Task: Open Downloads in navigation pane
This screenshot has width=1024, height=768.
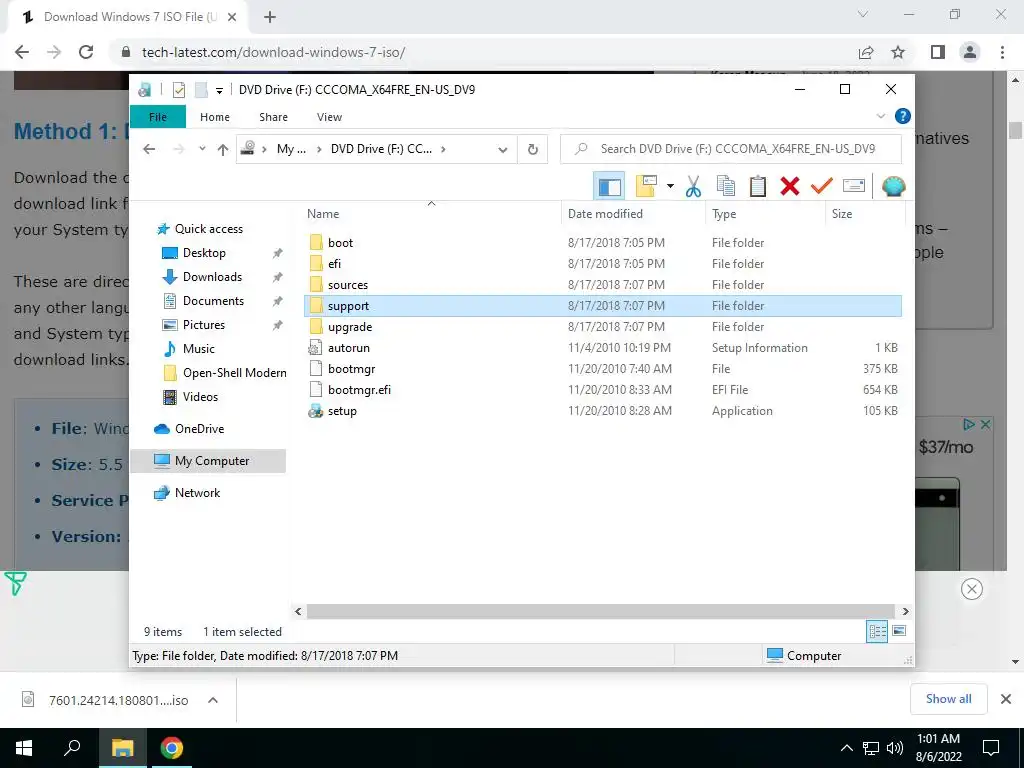Action: 212,277
